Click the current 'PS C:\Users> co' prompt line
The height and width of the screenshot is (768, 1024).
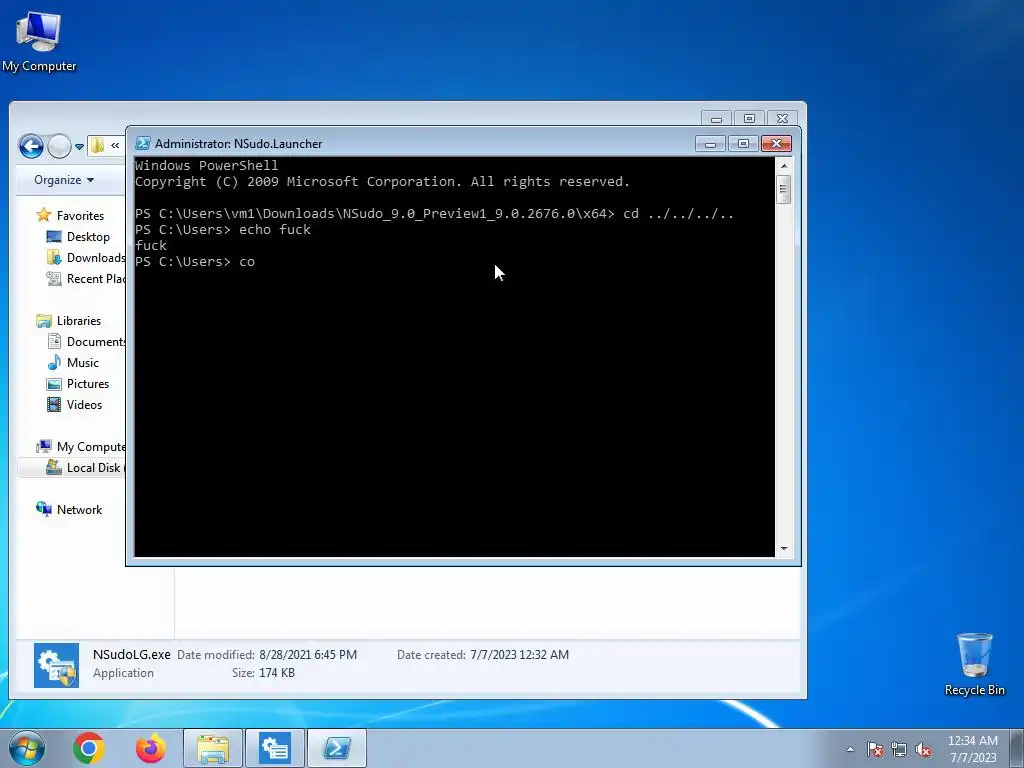tap(195, 261)
